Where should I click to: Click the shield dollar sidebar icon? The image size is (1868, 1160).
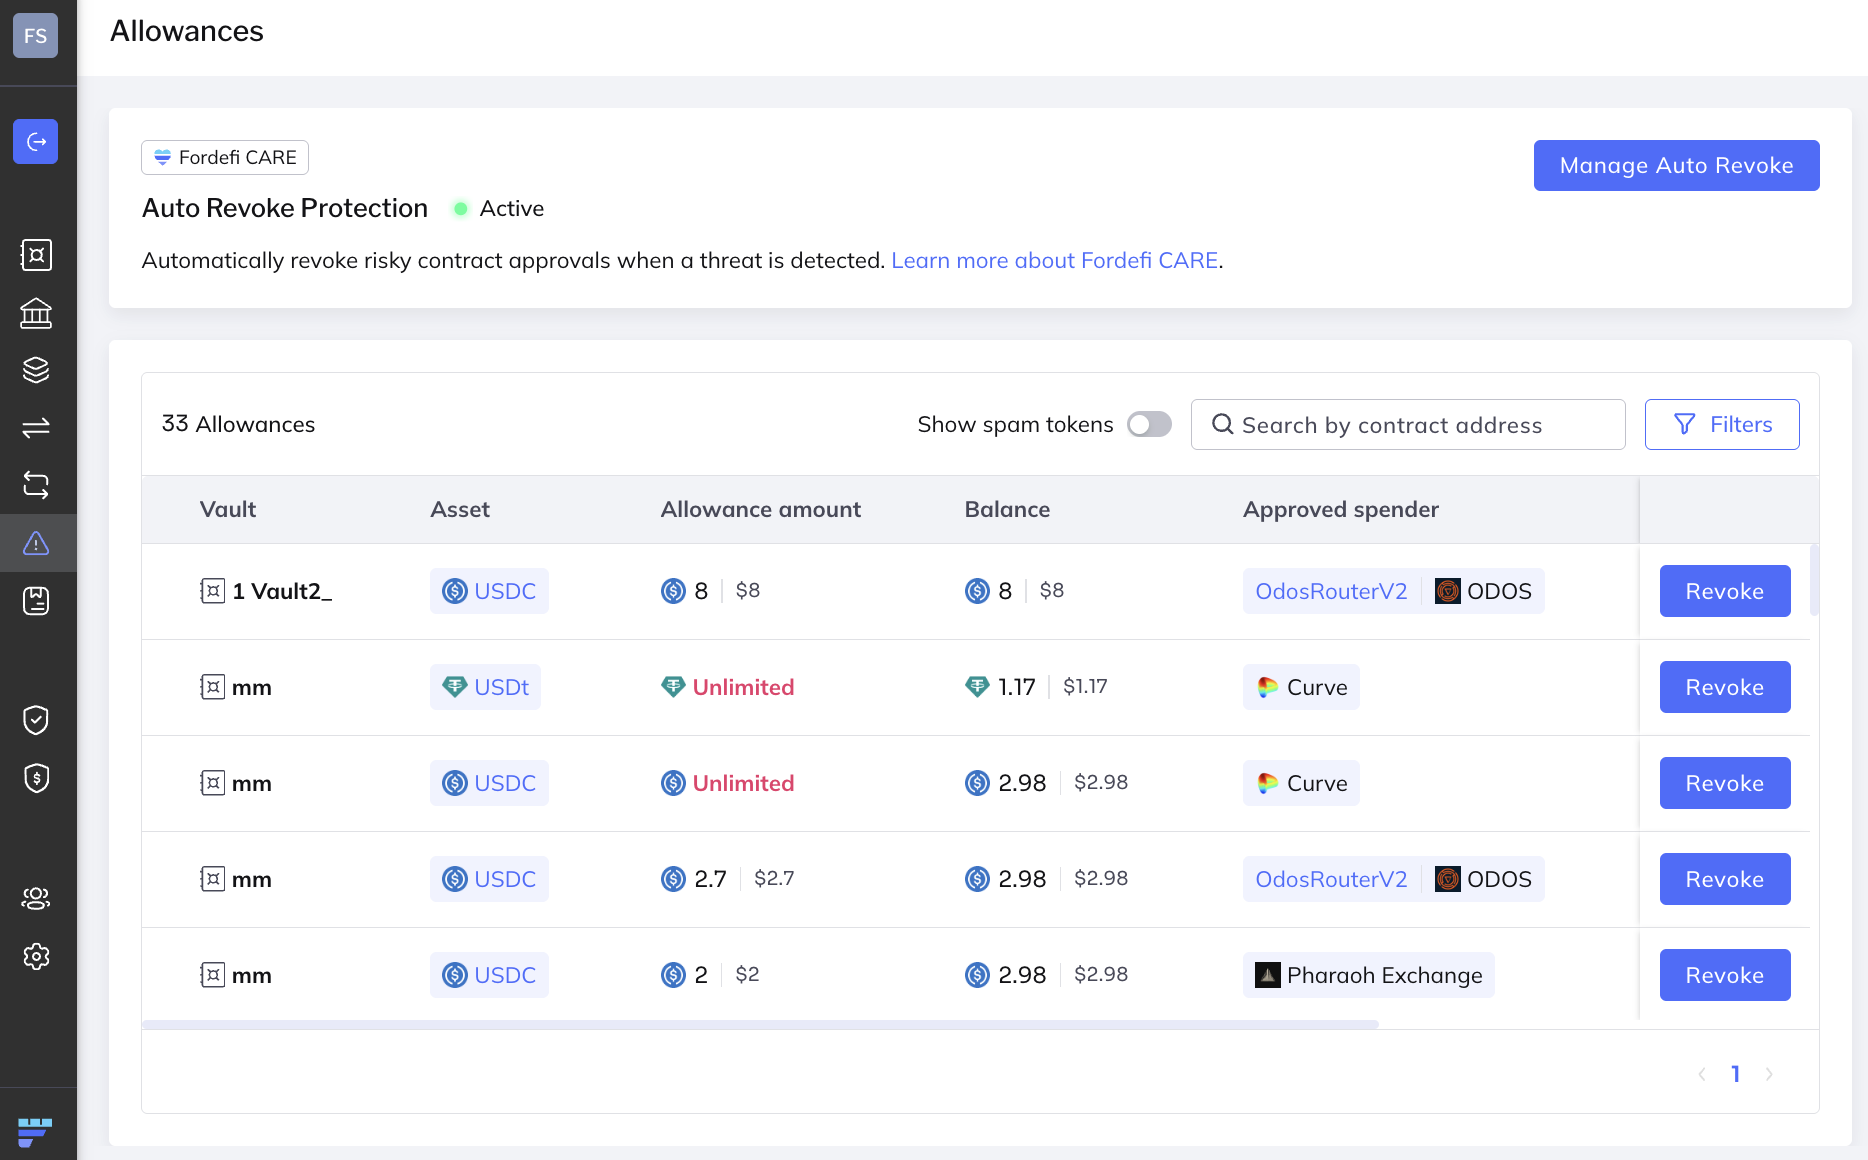[36, 778]
